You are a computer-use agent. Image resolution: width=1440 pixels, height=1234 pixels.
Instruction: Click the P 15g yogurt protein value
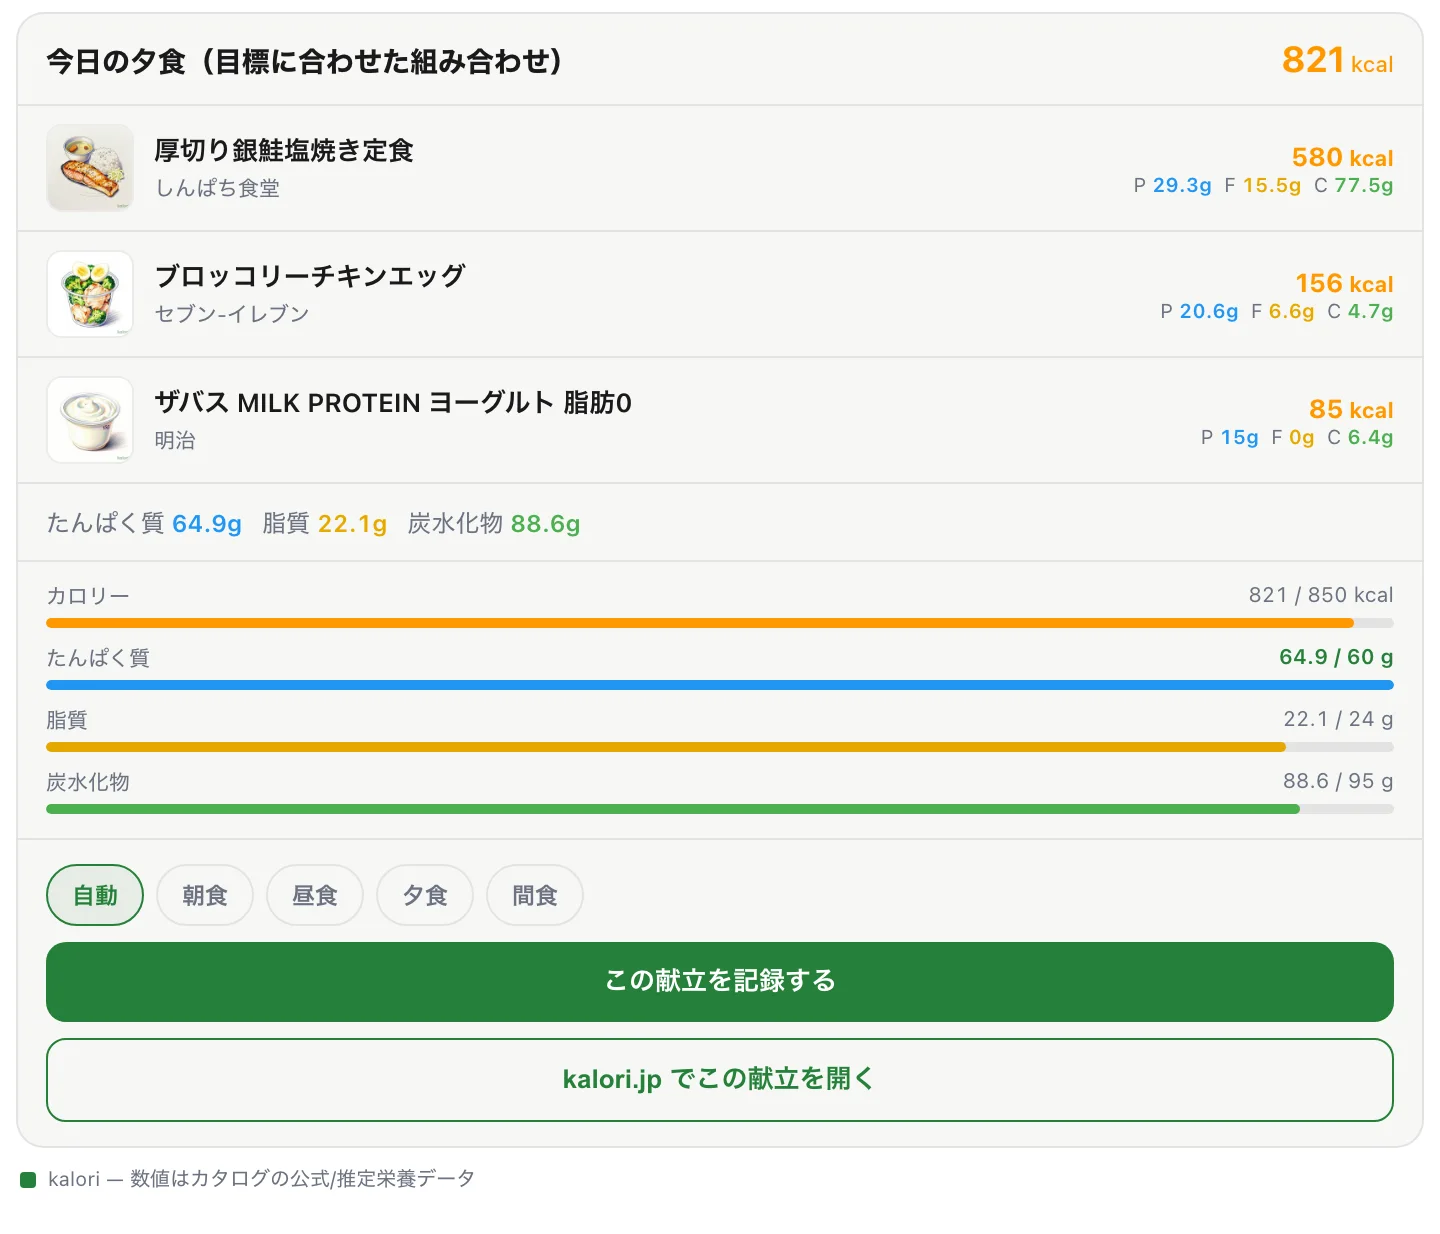point(1230,437)
